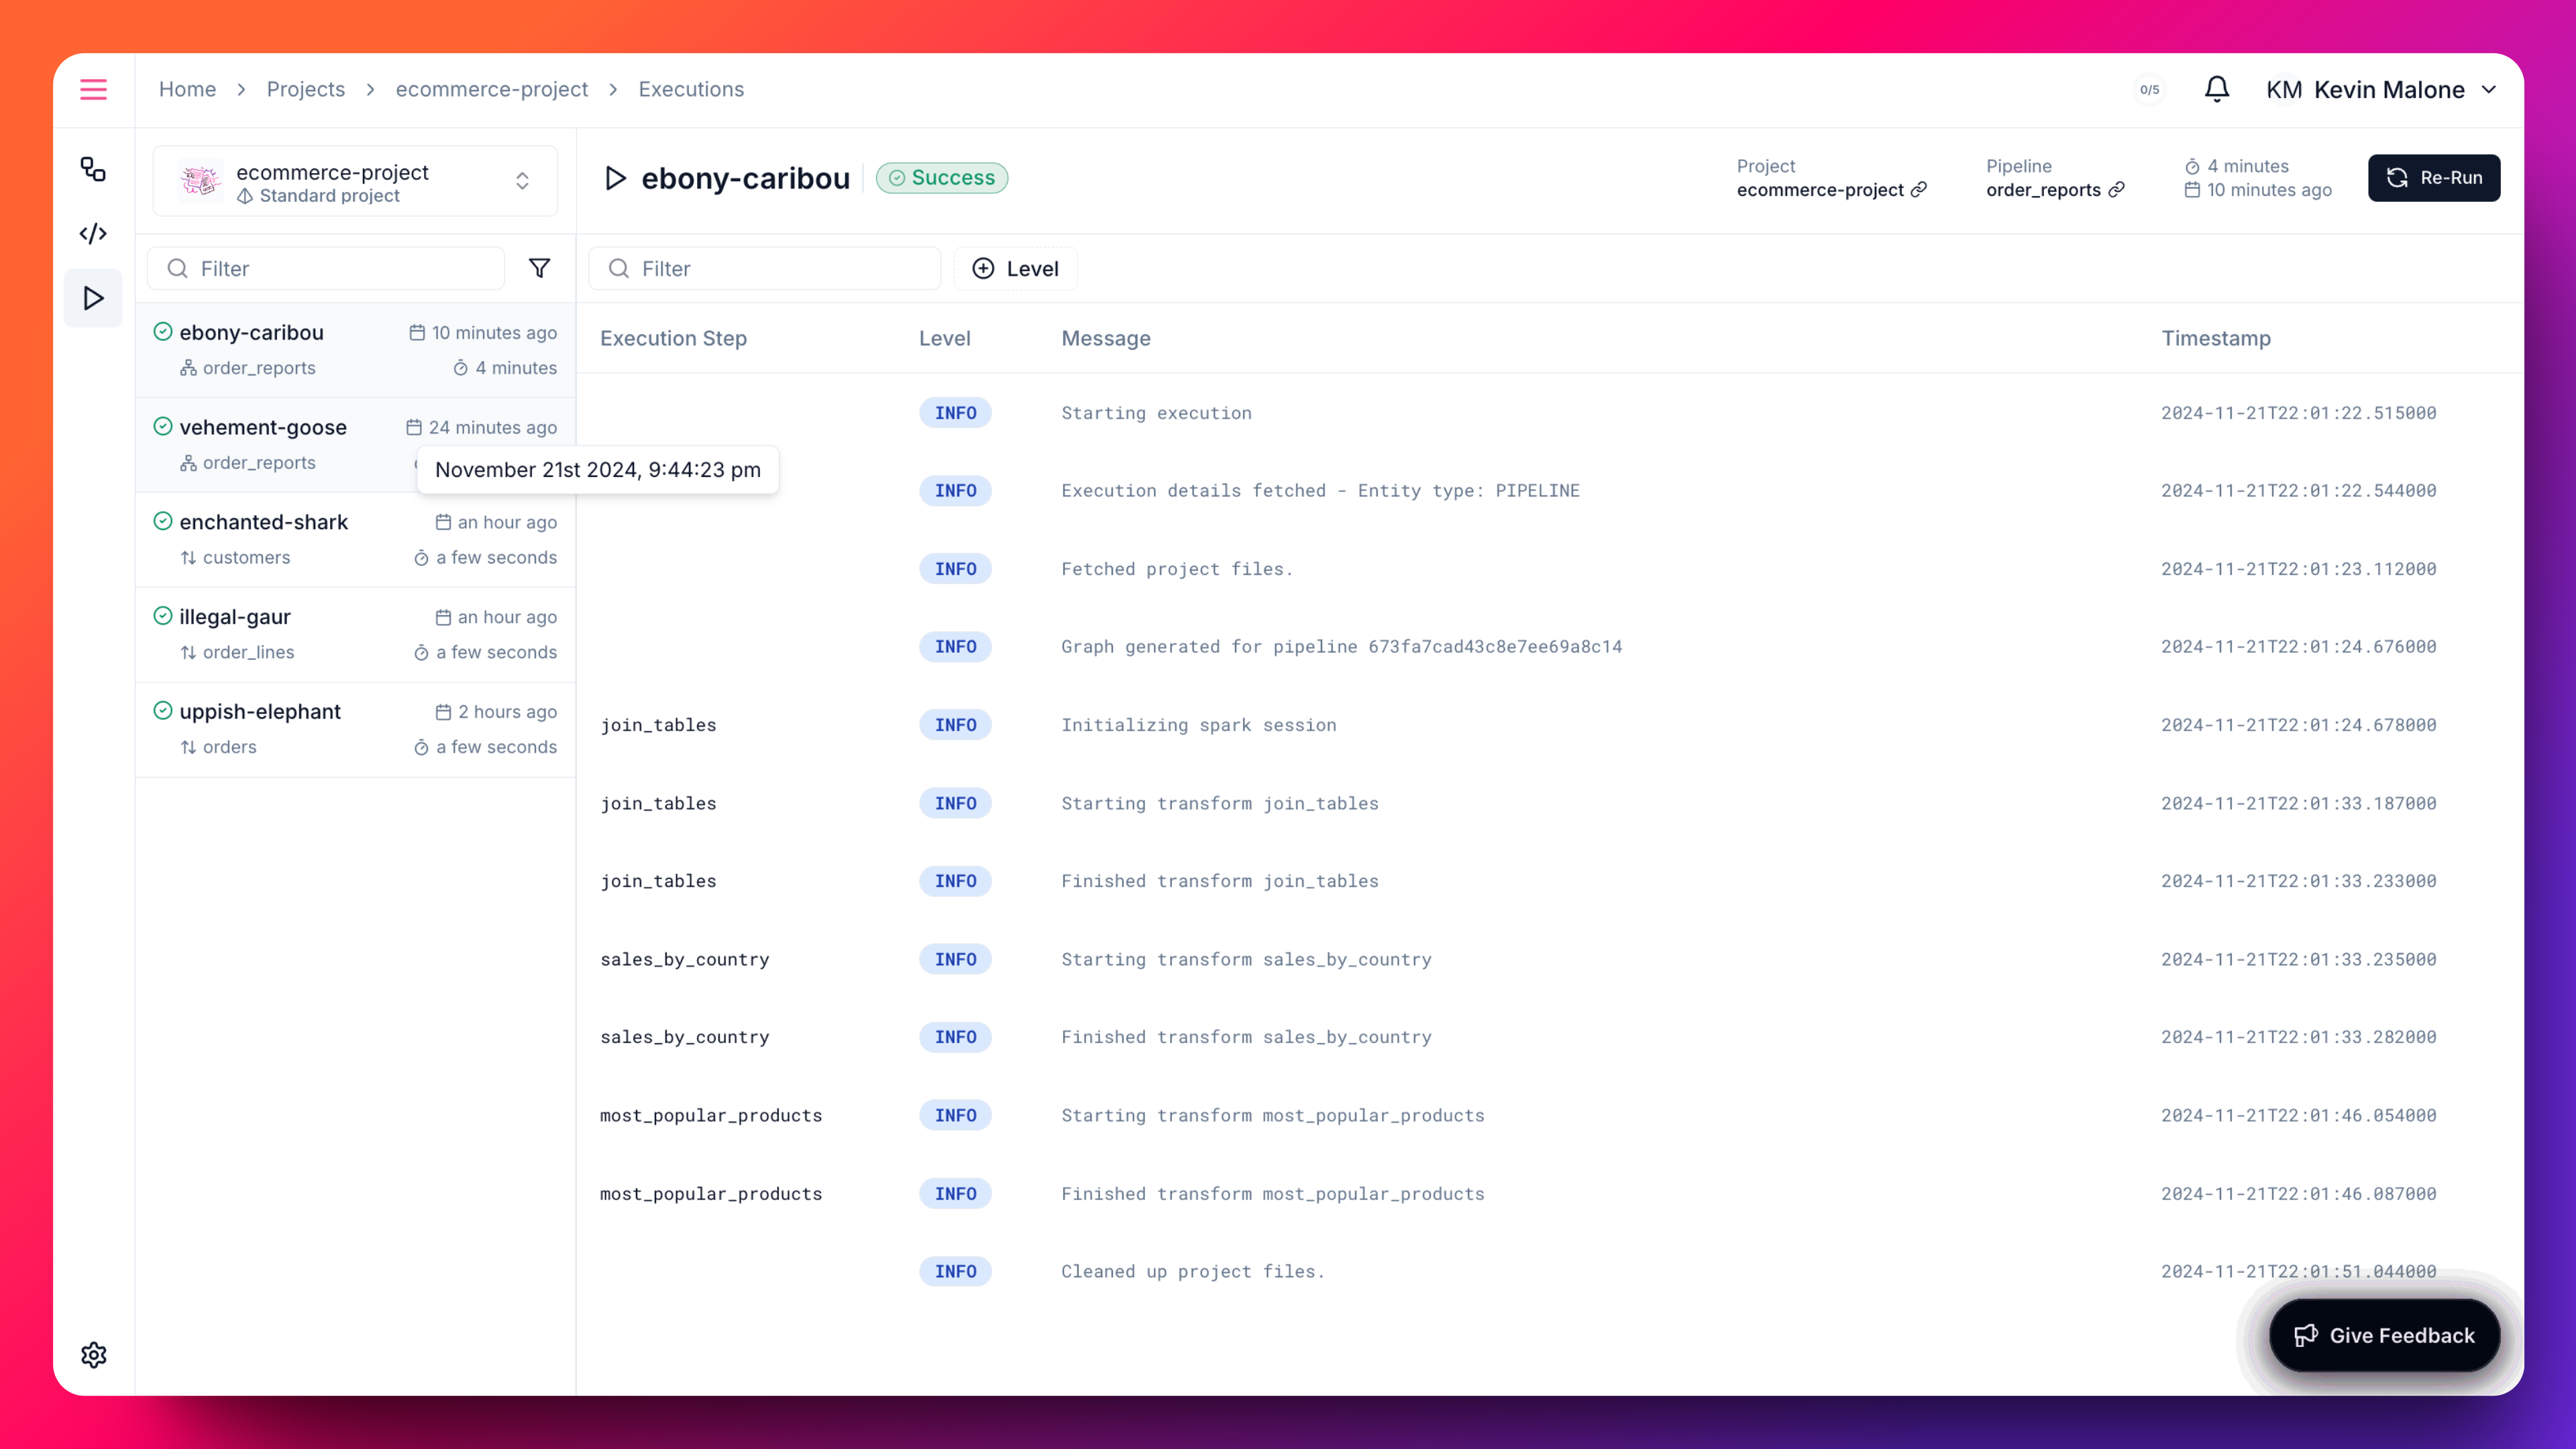Click message 'Finished transform most_popular_products'
This screenshot has width=2576, height=1449.
[1272, 1193]
